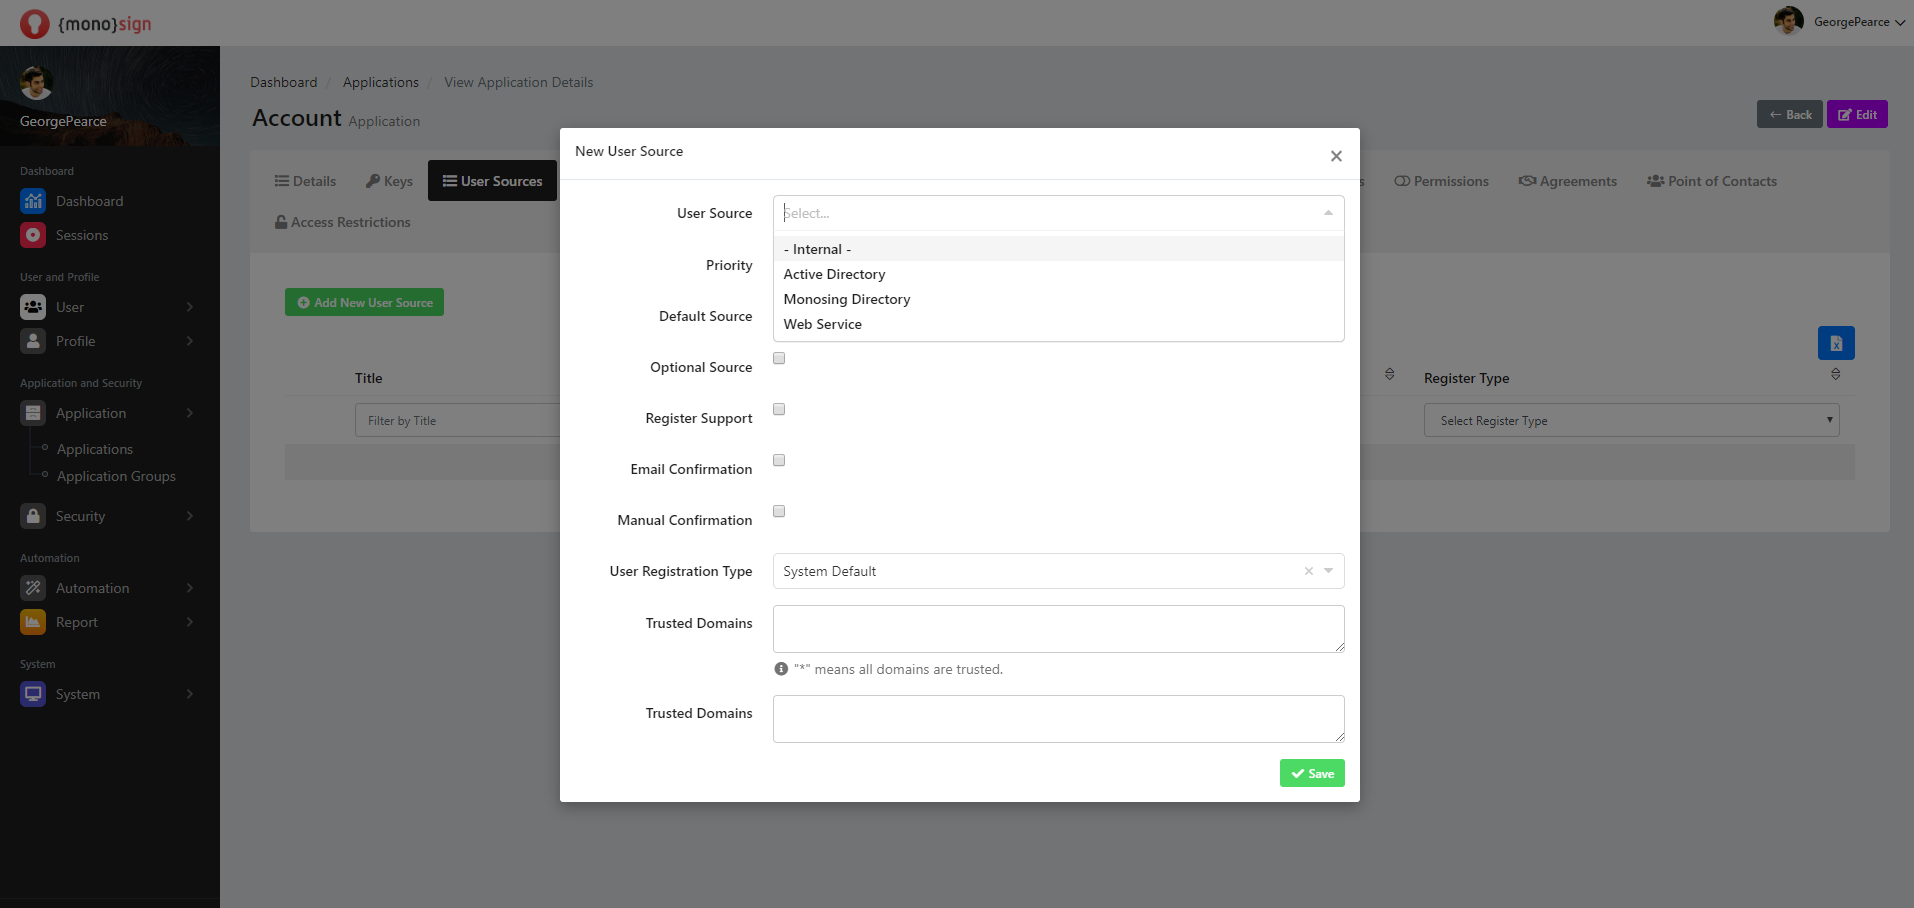
Task: Expand the Report sidebar menu chevron
Action: coord(190,622)
